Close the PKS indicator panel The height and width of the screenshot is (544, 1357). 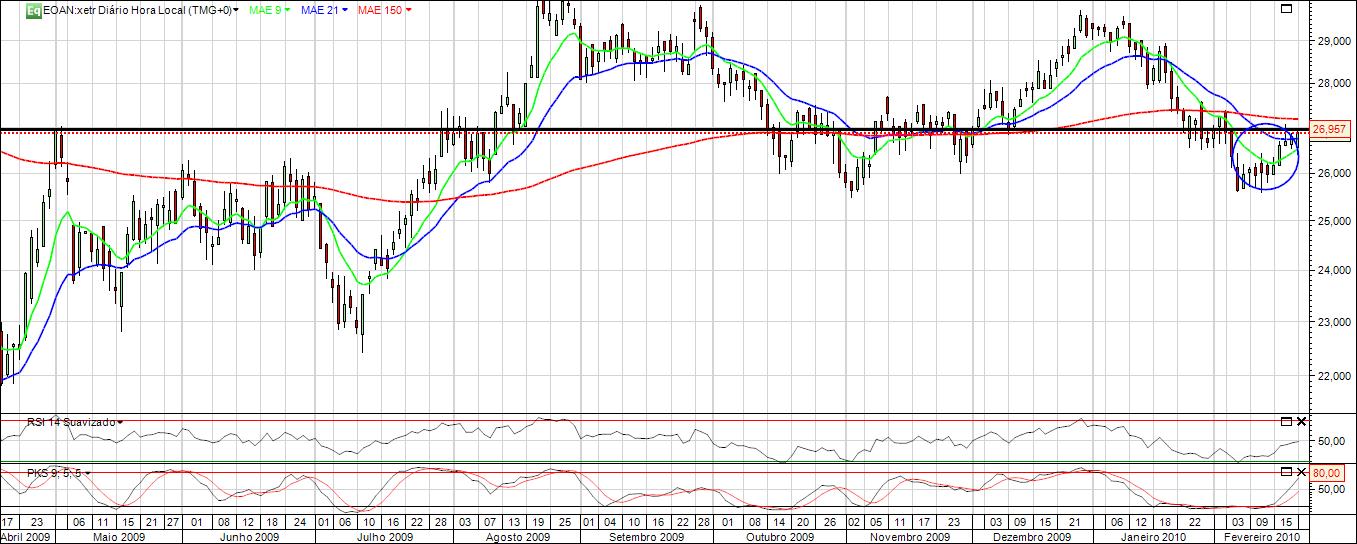point(1301,471)
